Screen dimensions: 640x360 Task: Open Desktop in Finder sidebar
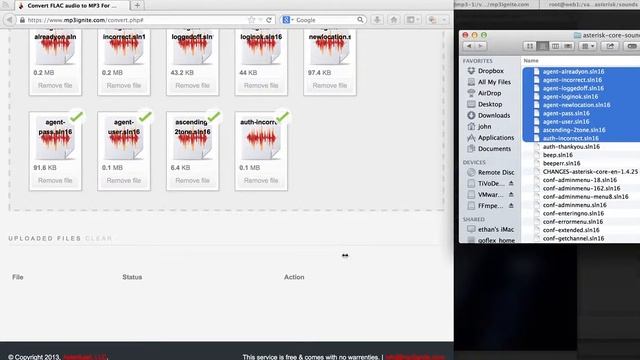coord(490,104)
